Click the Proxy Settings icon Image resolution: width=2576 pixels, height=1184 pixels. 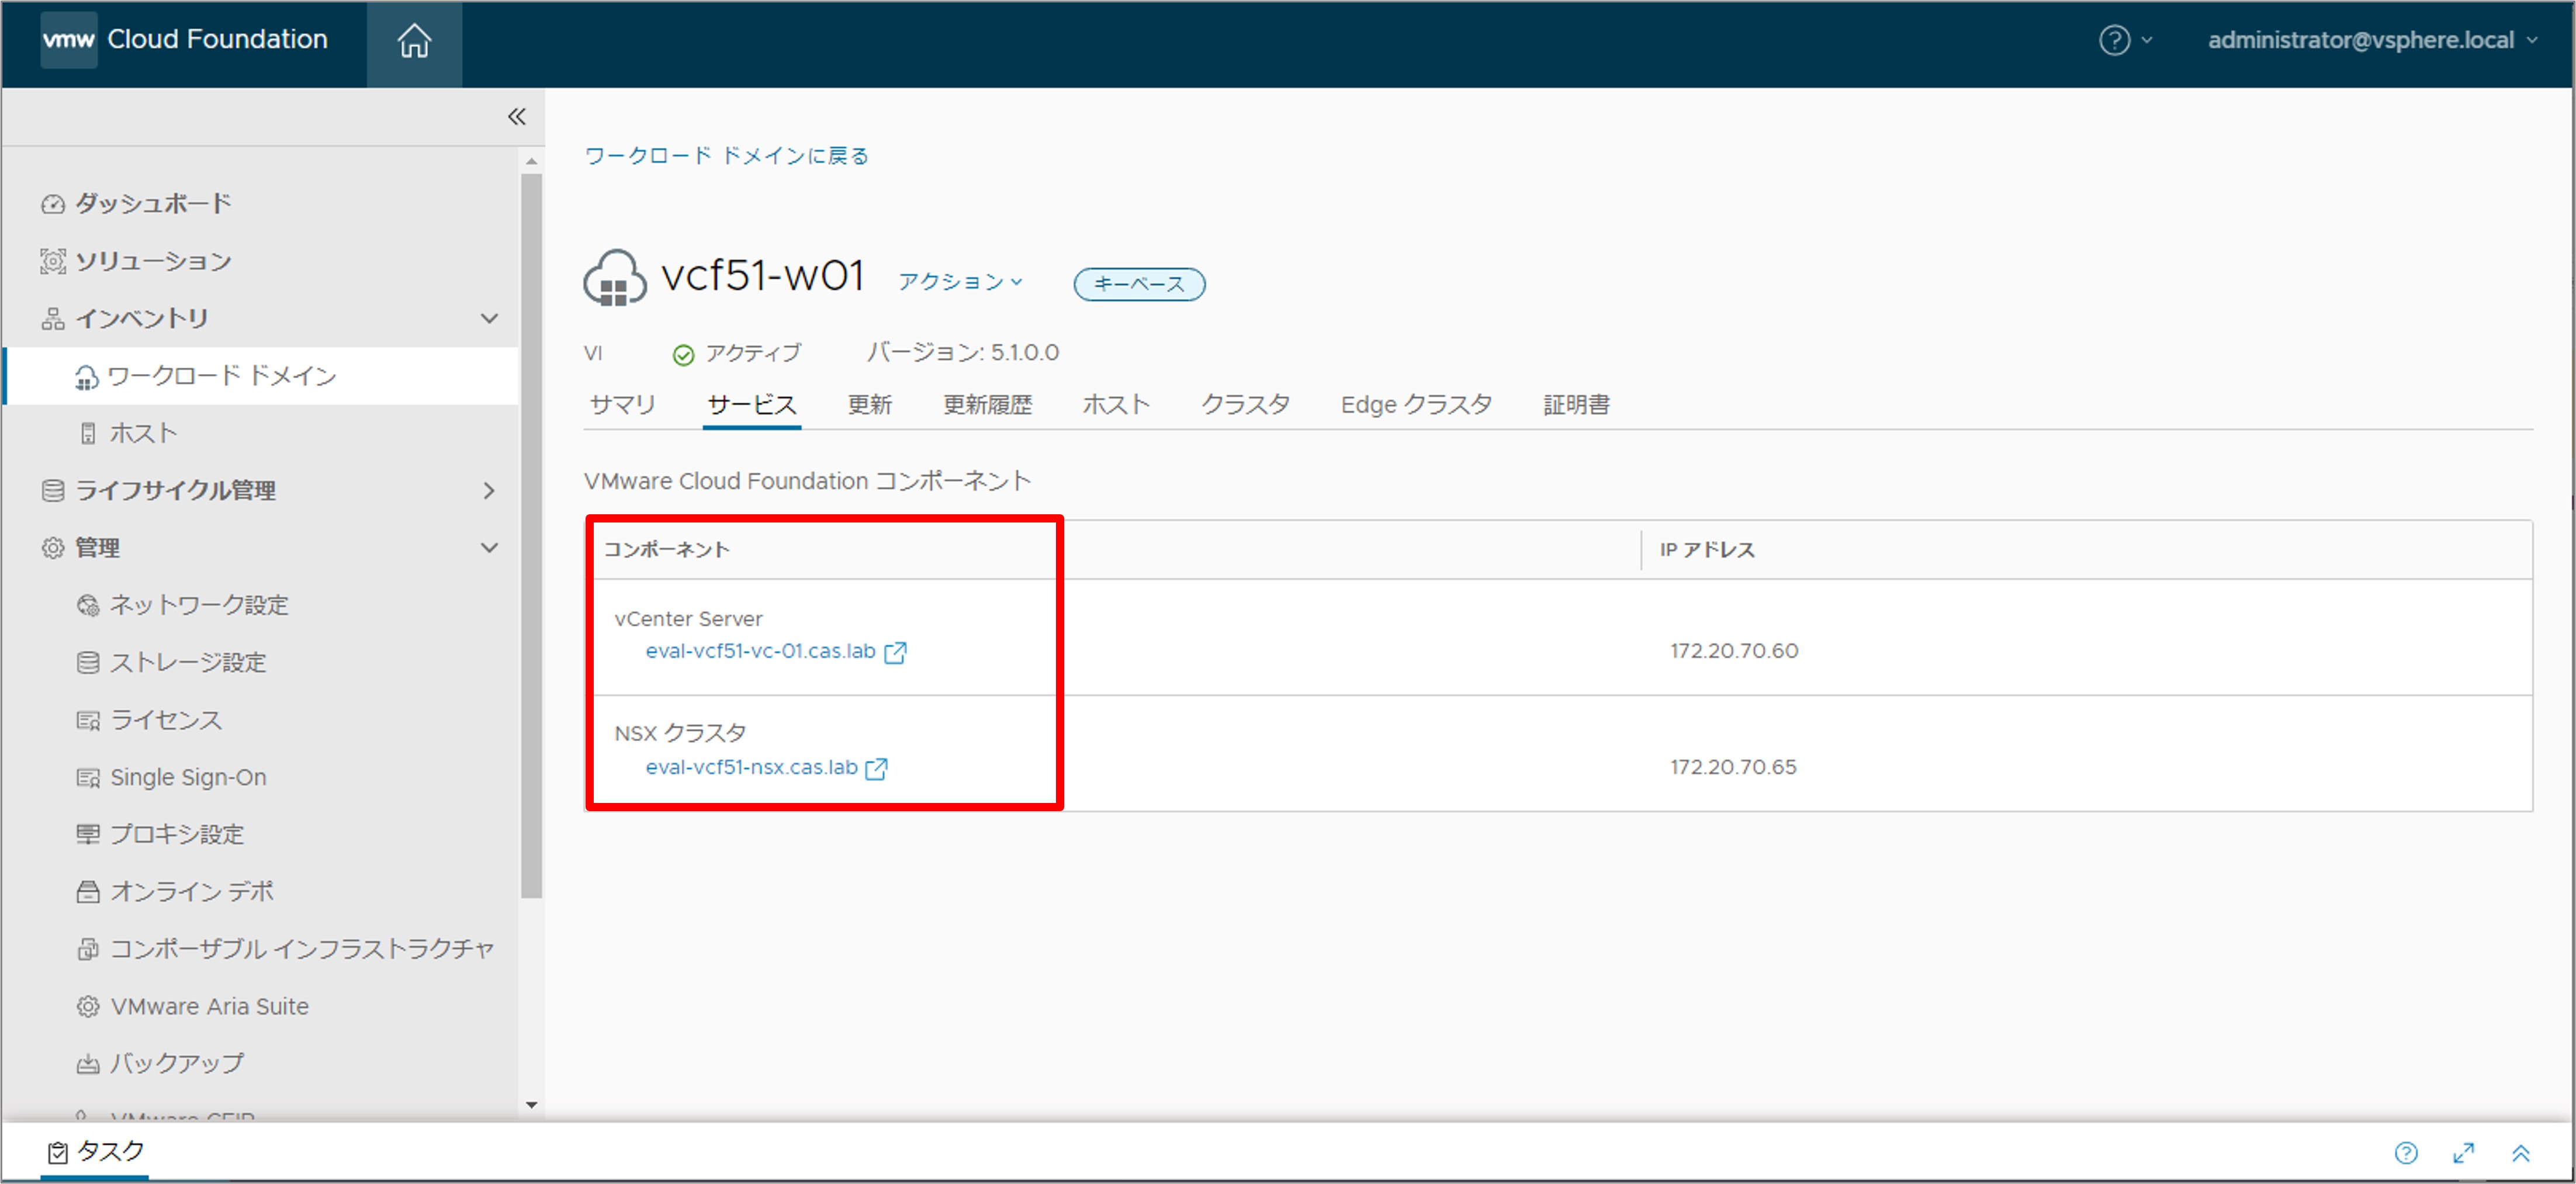click(88, 834)
